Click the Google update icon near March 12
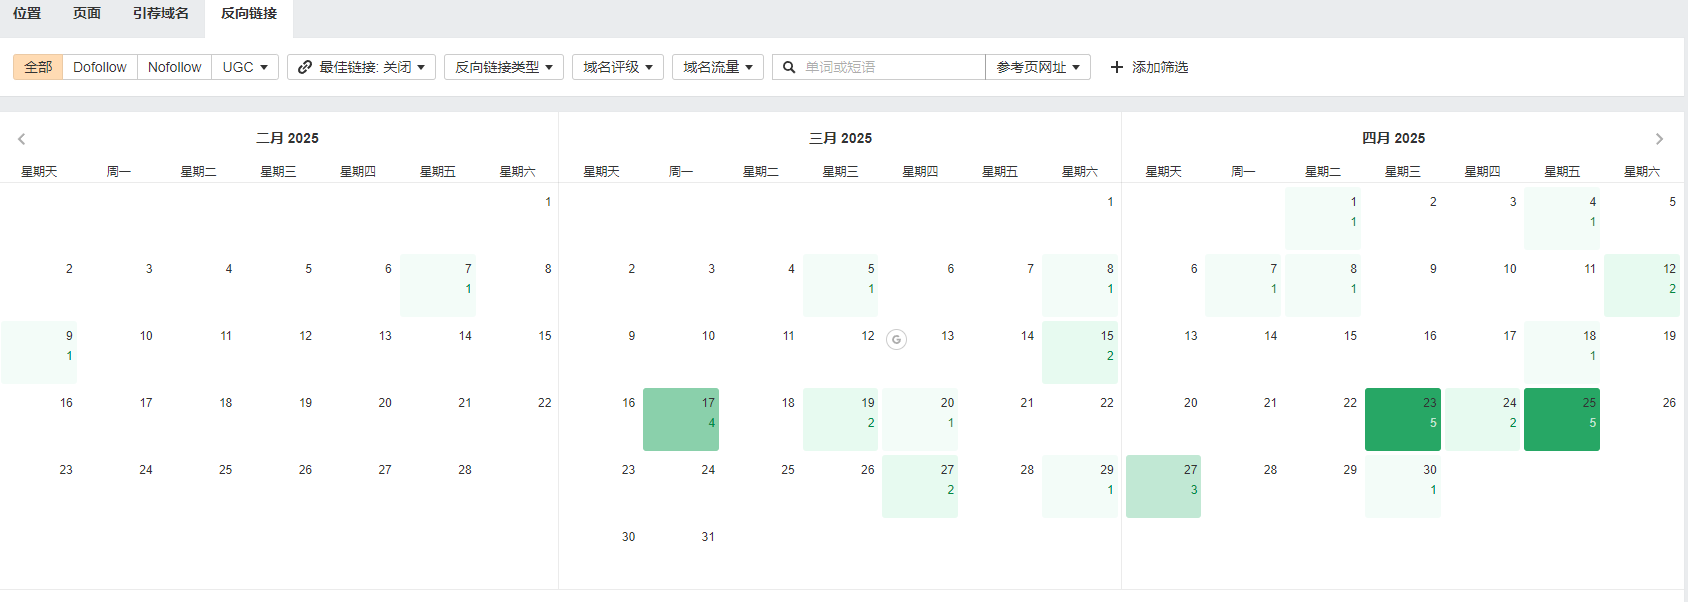1688x602 pixels. click(x=897, y=340)
